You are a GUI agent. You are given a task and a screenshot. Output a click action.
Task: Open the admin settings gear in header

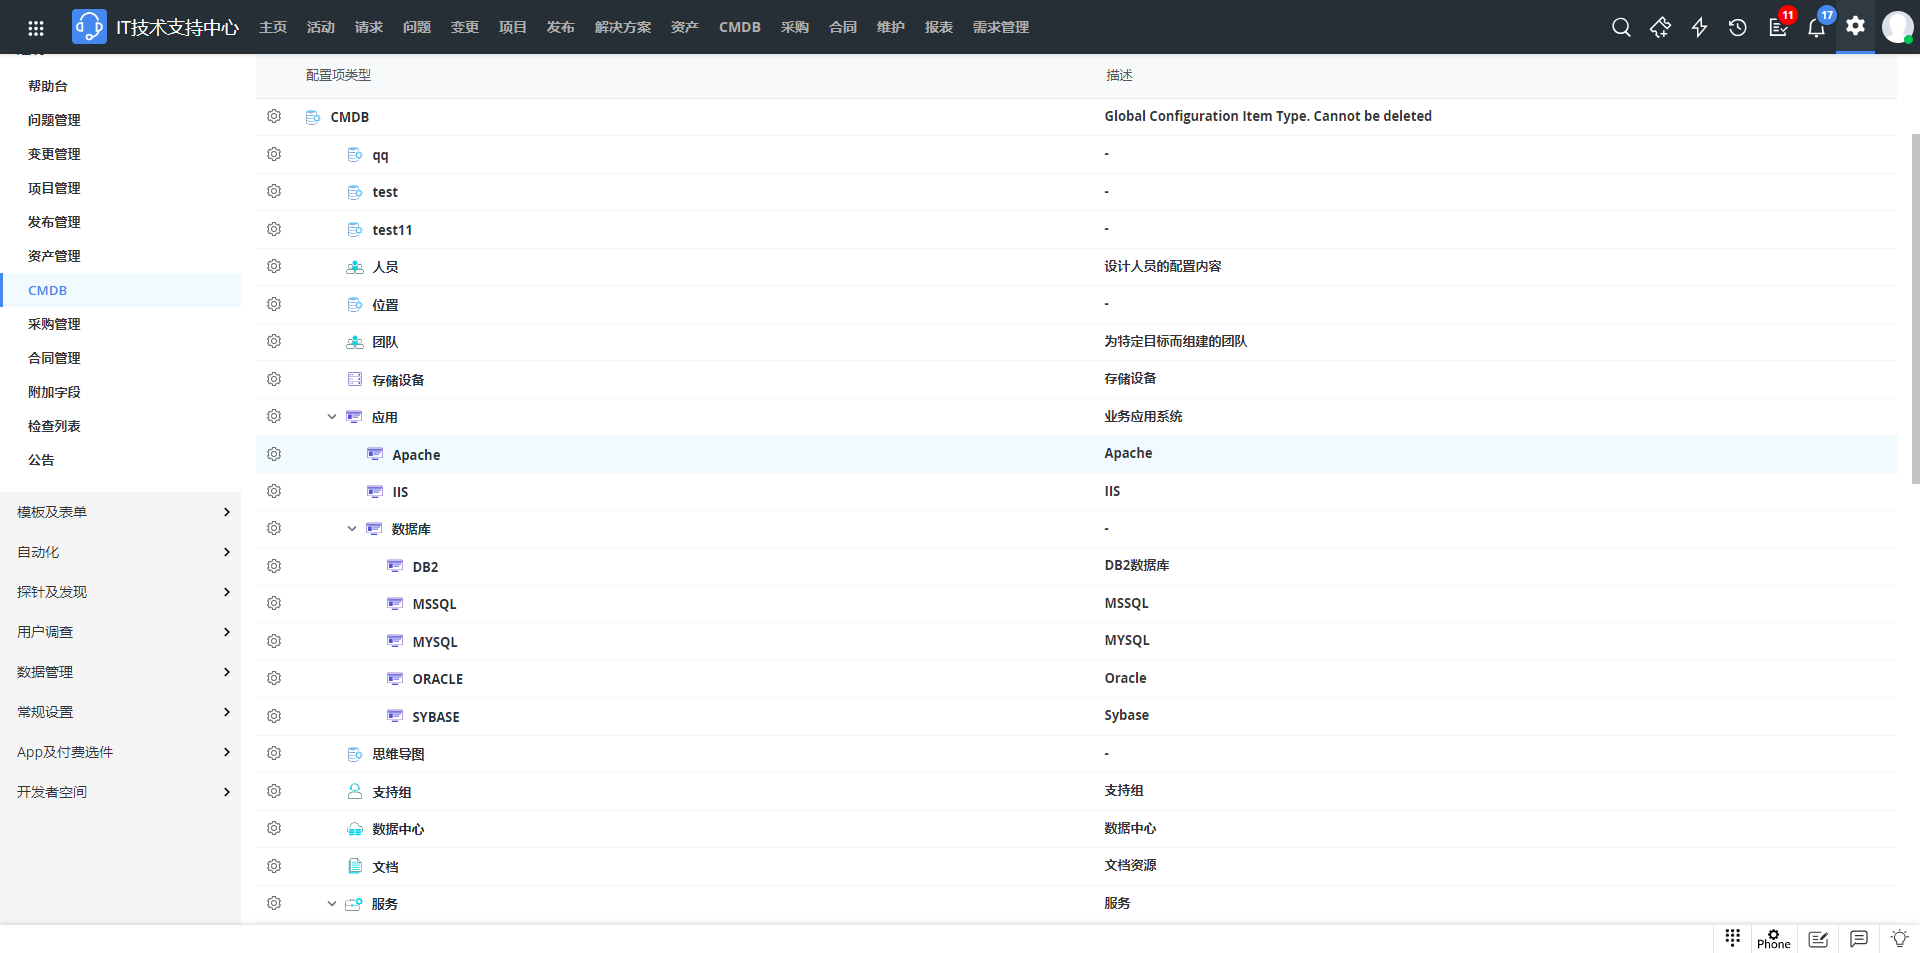coord(1855,26)
